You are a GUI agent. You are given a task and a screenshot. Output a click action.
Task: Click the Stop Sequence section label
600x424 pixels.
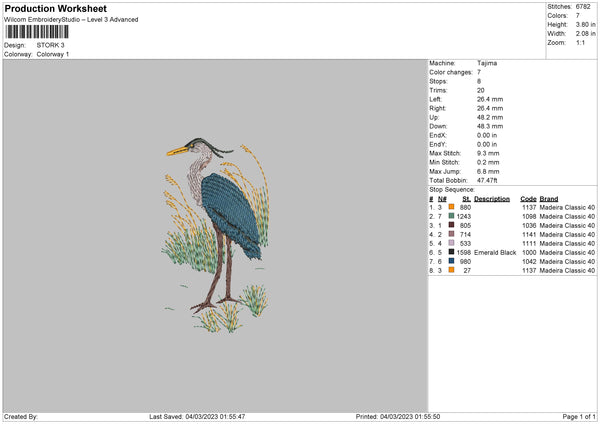pyautogui.click(x=452, y=188)
